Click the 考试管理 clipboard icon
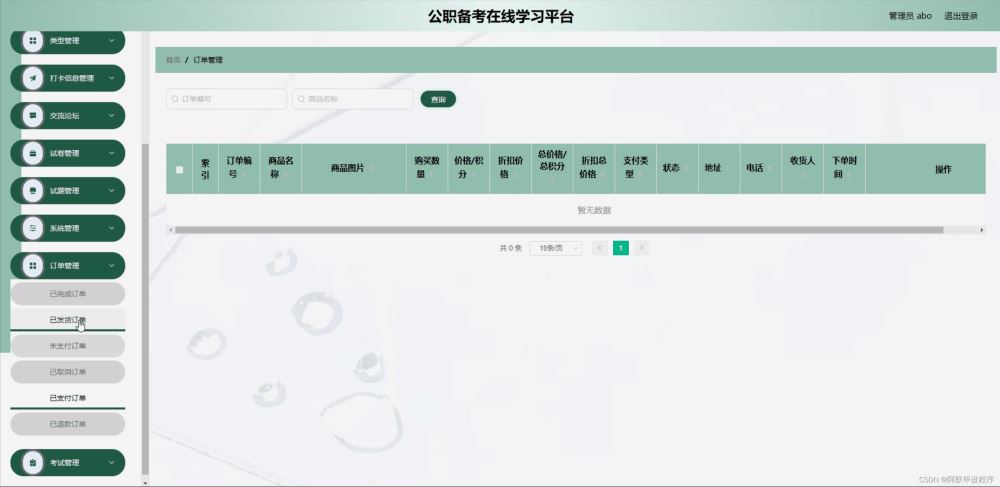The width and height of the screenshot is (1000, 487). 33,463
